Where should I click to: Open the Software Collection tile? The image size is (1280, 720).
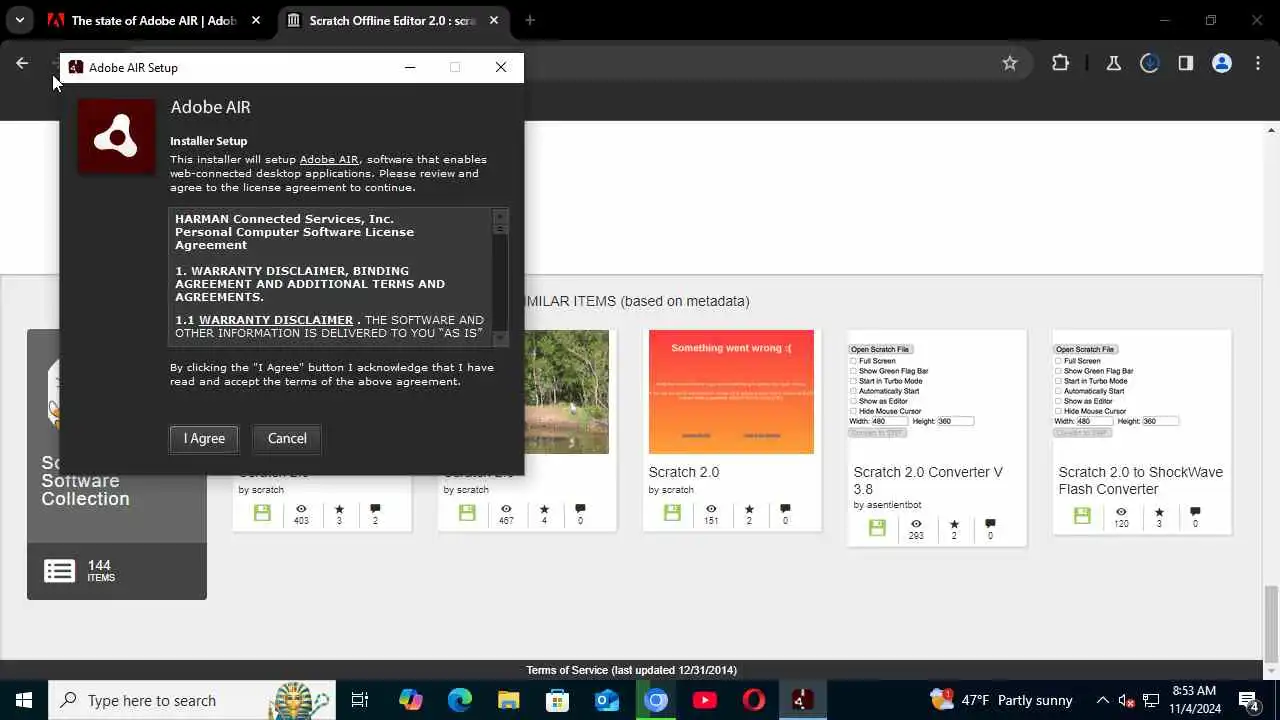[117, 464]
